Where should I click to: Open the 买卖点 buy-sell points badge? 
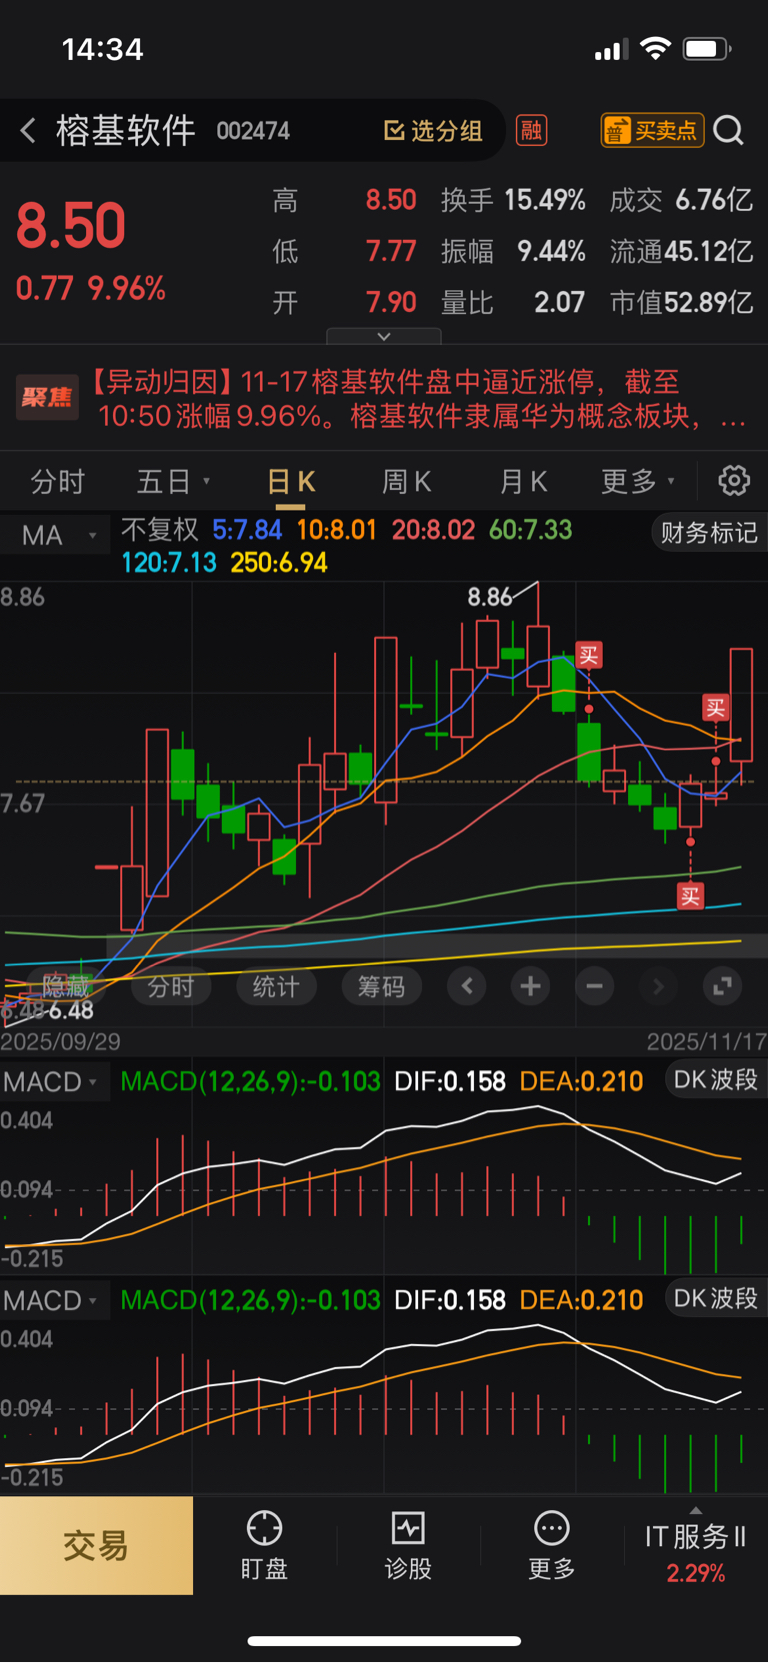(x=652, y=130)
